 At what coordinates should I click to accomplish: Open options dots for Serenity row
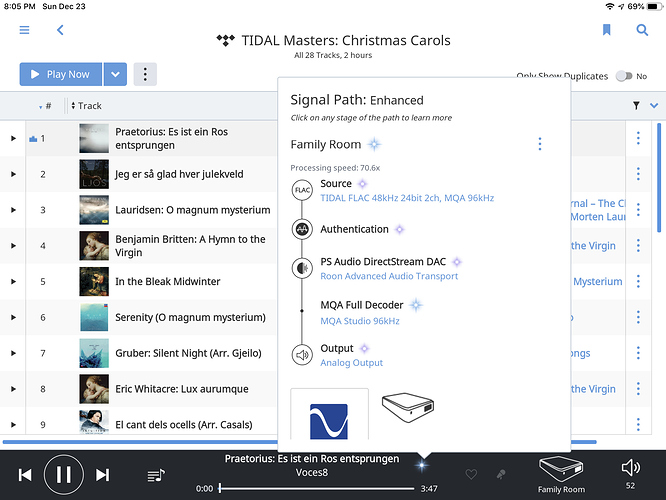[x=638, y=317]
